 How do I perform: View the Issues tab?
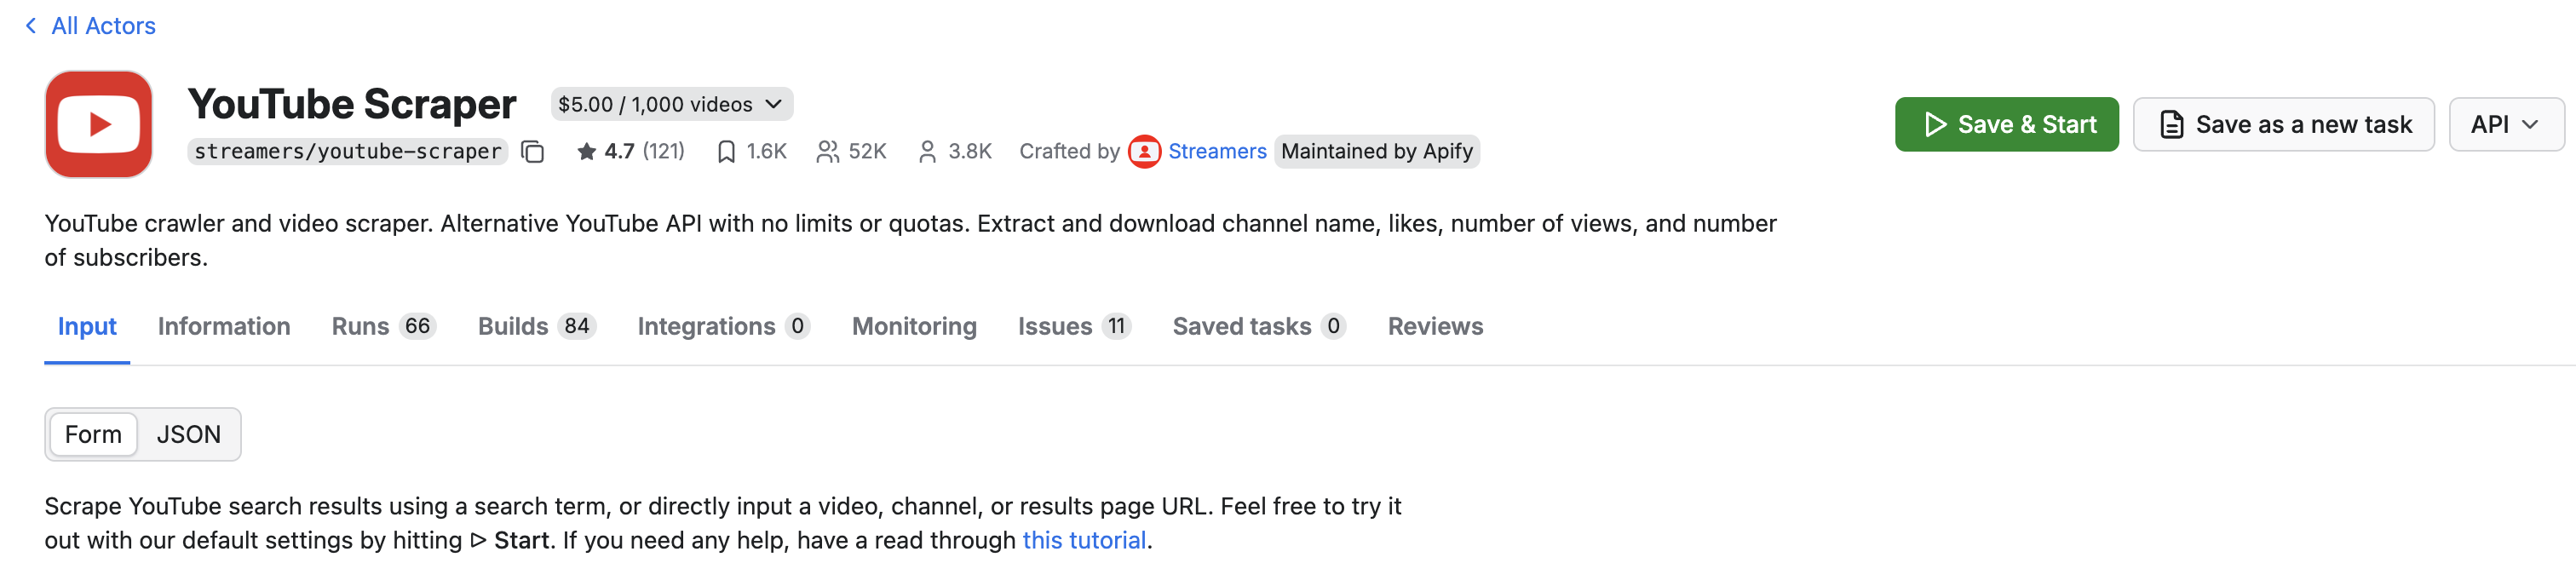(1075, 326)
